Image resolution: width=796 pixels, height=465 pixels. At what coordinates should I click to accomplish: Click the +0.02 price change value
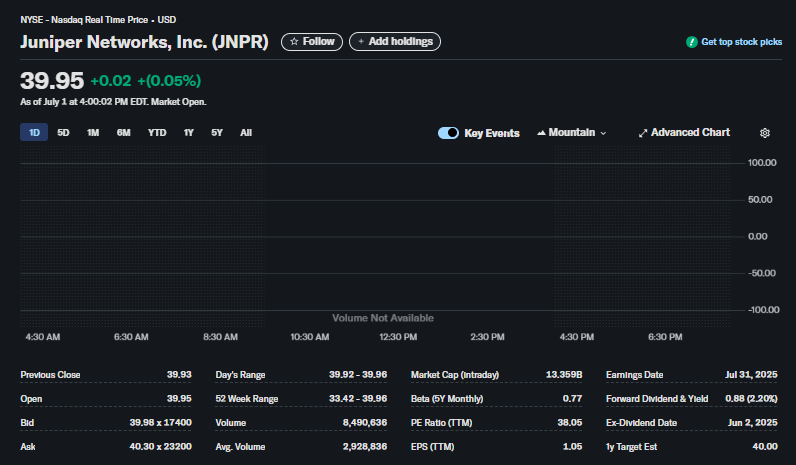(x=111, y=81)
